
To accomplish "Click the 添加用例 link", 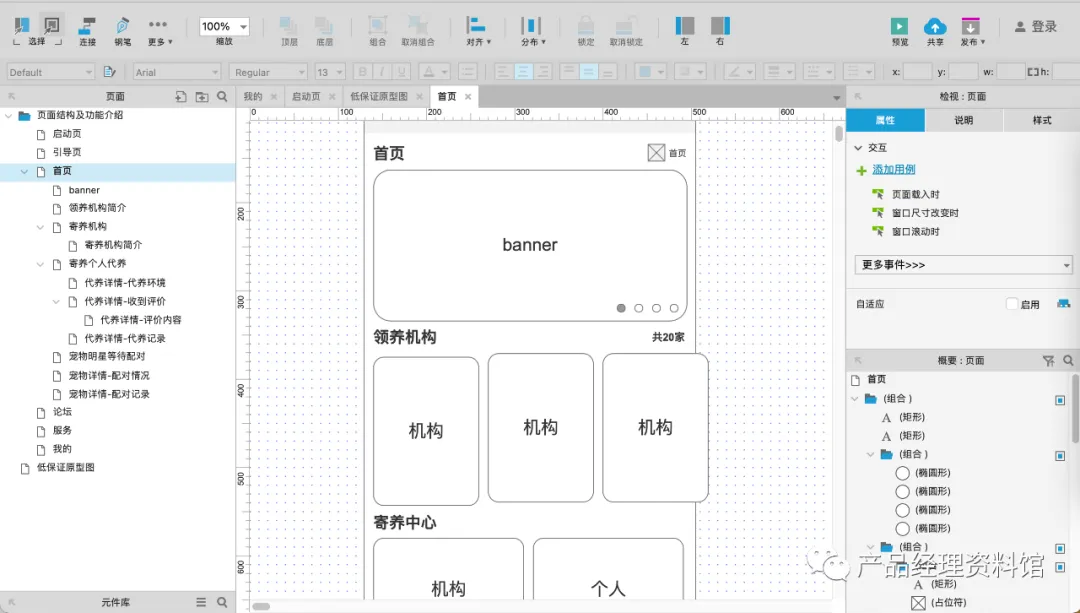I will pyautogui.click(x=893, y=169).
